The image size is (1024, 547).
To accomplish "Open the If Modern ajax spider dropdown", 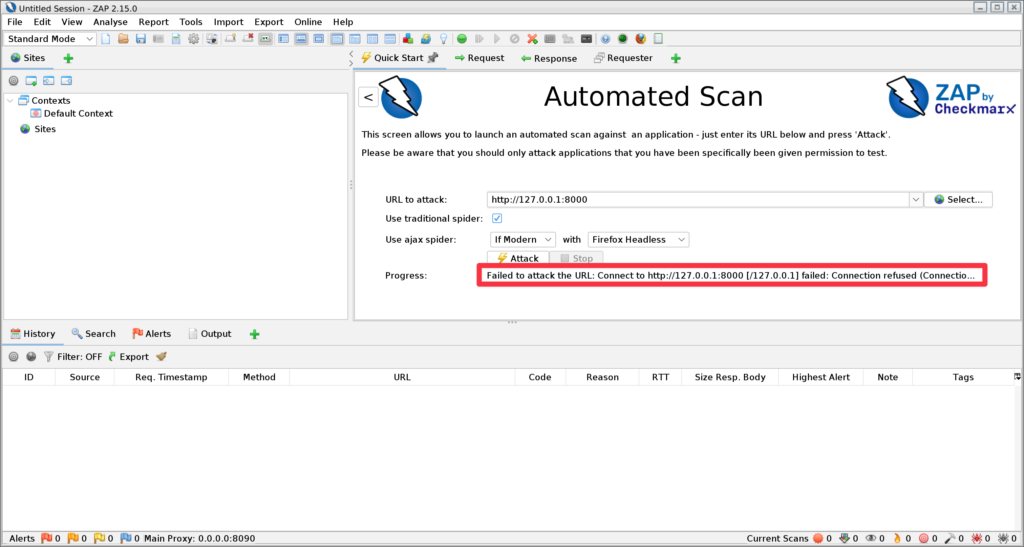I will tap(522, 240).
